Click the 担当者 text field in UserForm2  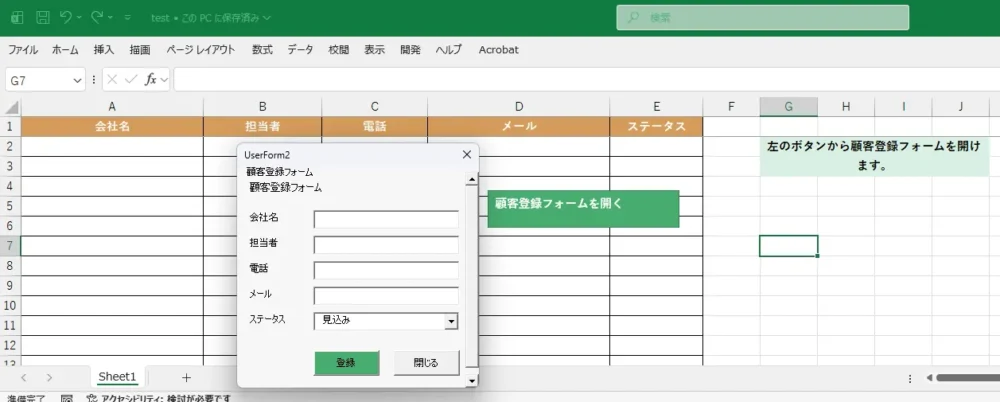[386, 245]
